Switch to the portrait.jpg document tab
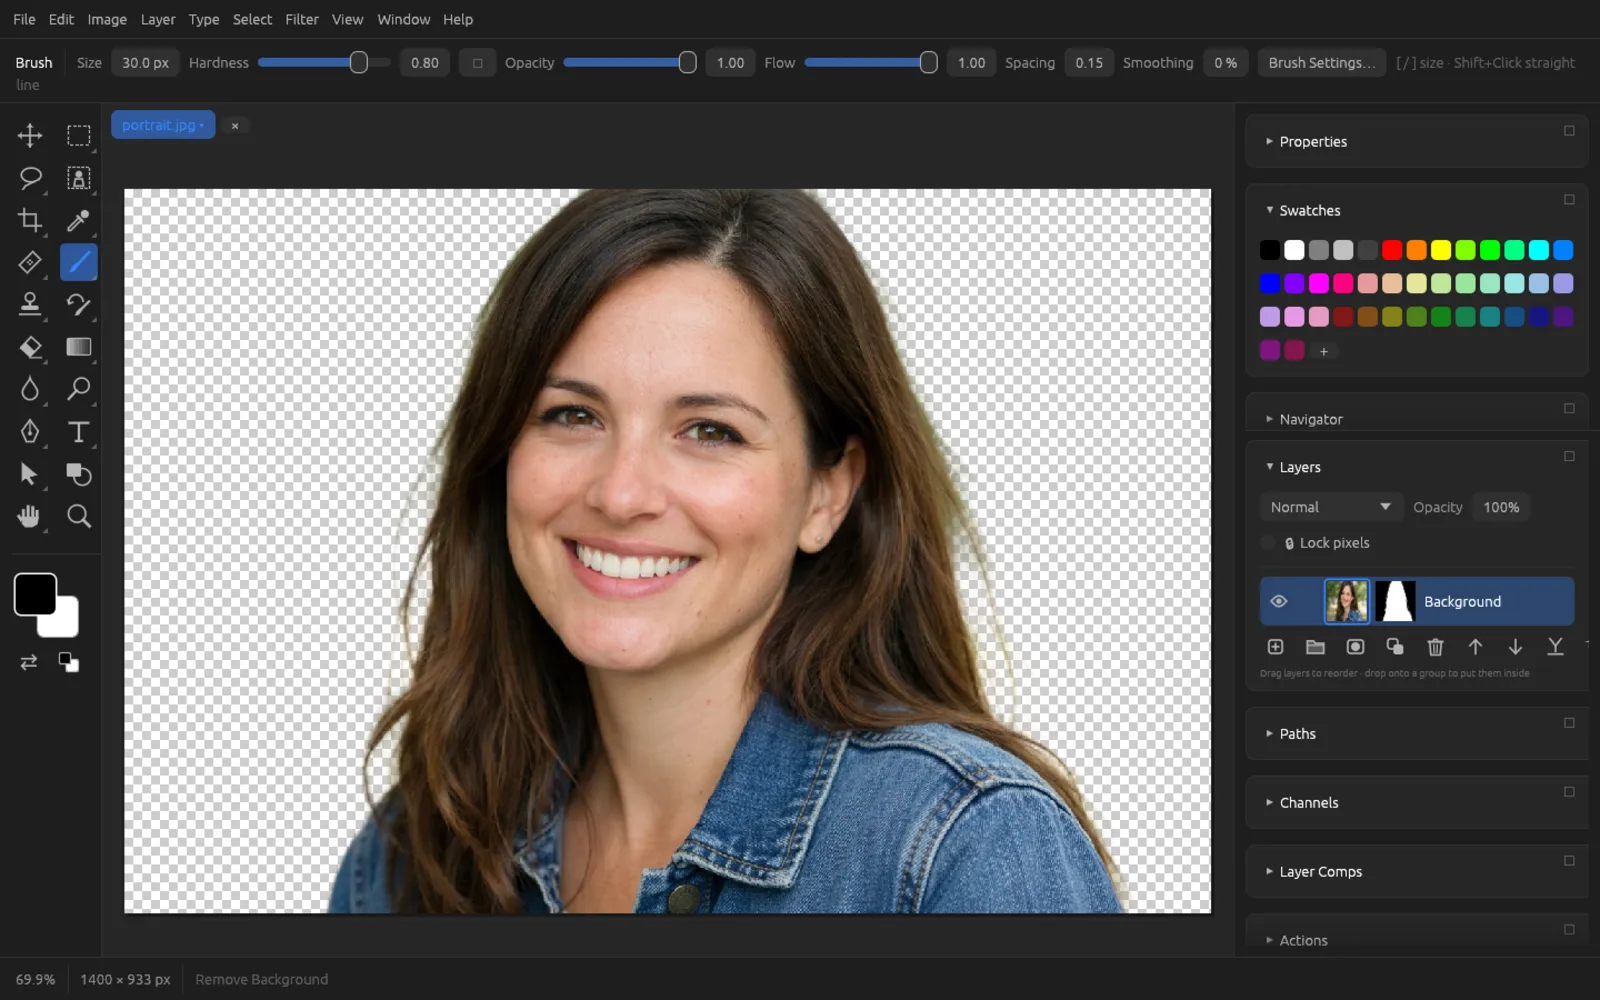 click(162, 125)
